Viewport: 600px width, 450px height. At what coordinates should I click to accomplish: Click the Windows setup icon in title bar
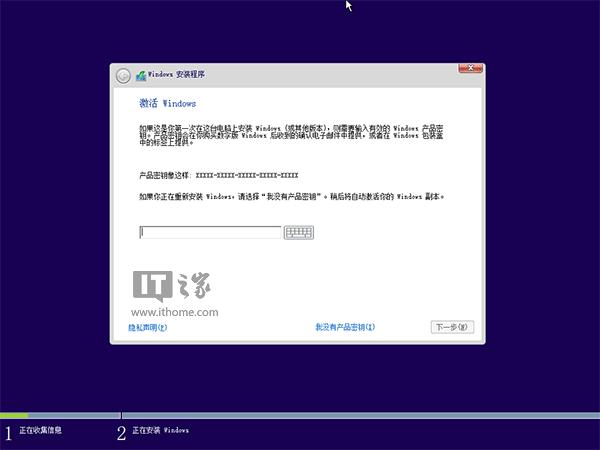point(141,75)
